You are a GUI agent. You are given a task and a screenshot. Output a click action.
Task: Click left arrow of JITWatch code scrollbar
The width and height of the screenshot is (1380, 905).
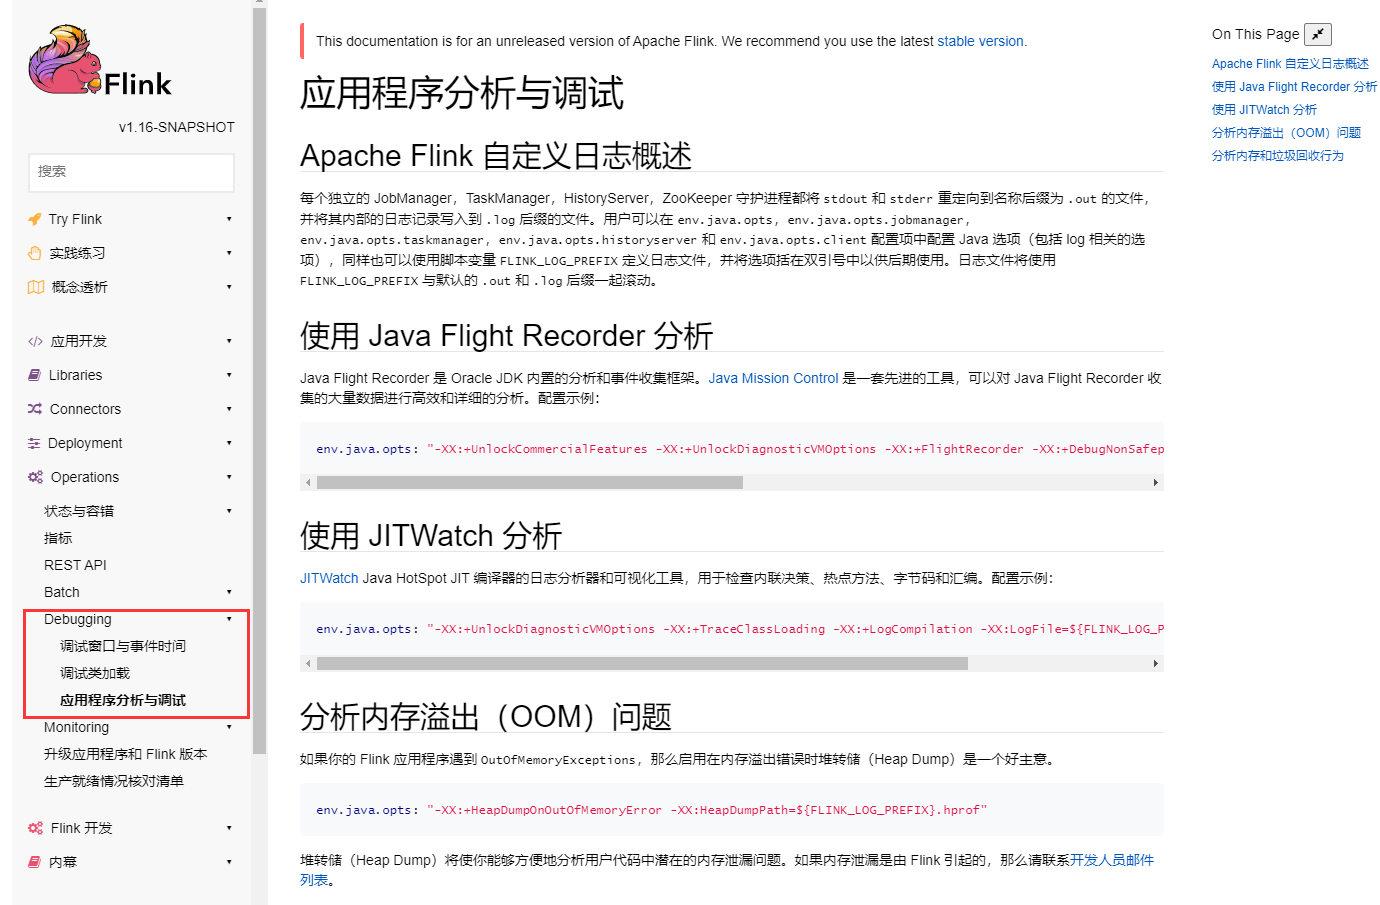click(x=308, y=664)
